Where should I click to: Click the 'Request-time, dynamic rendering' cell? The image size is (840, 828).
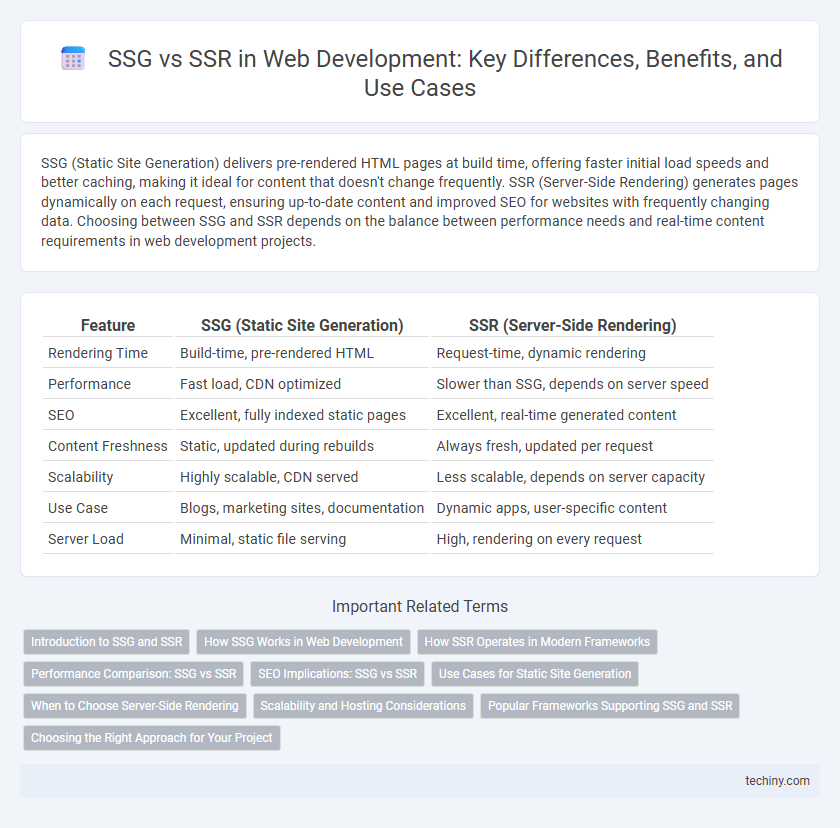(x=541, y=353)
